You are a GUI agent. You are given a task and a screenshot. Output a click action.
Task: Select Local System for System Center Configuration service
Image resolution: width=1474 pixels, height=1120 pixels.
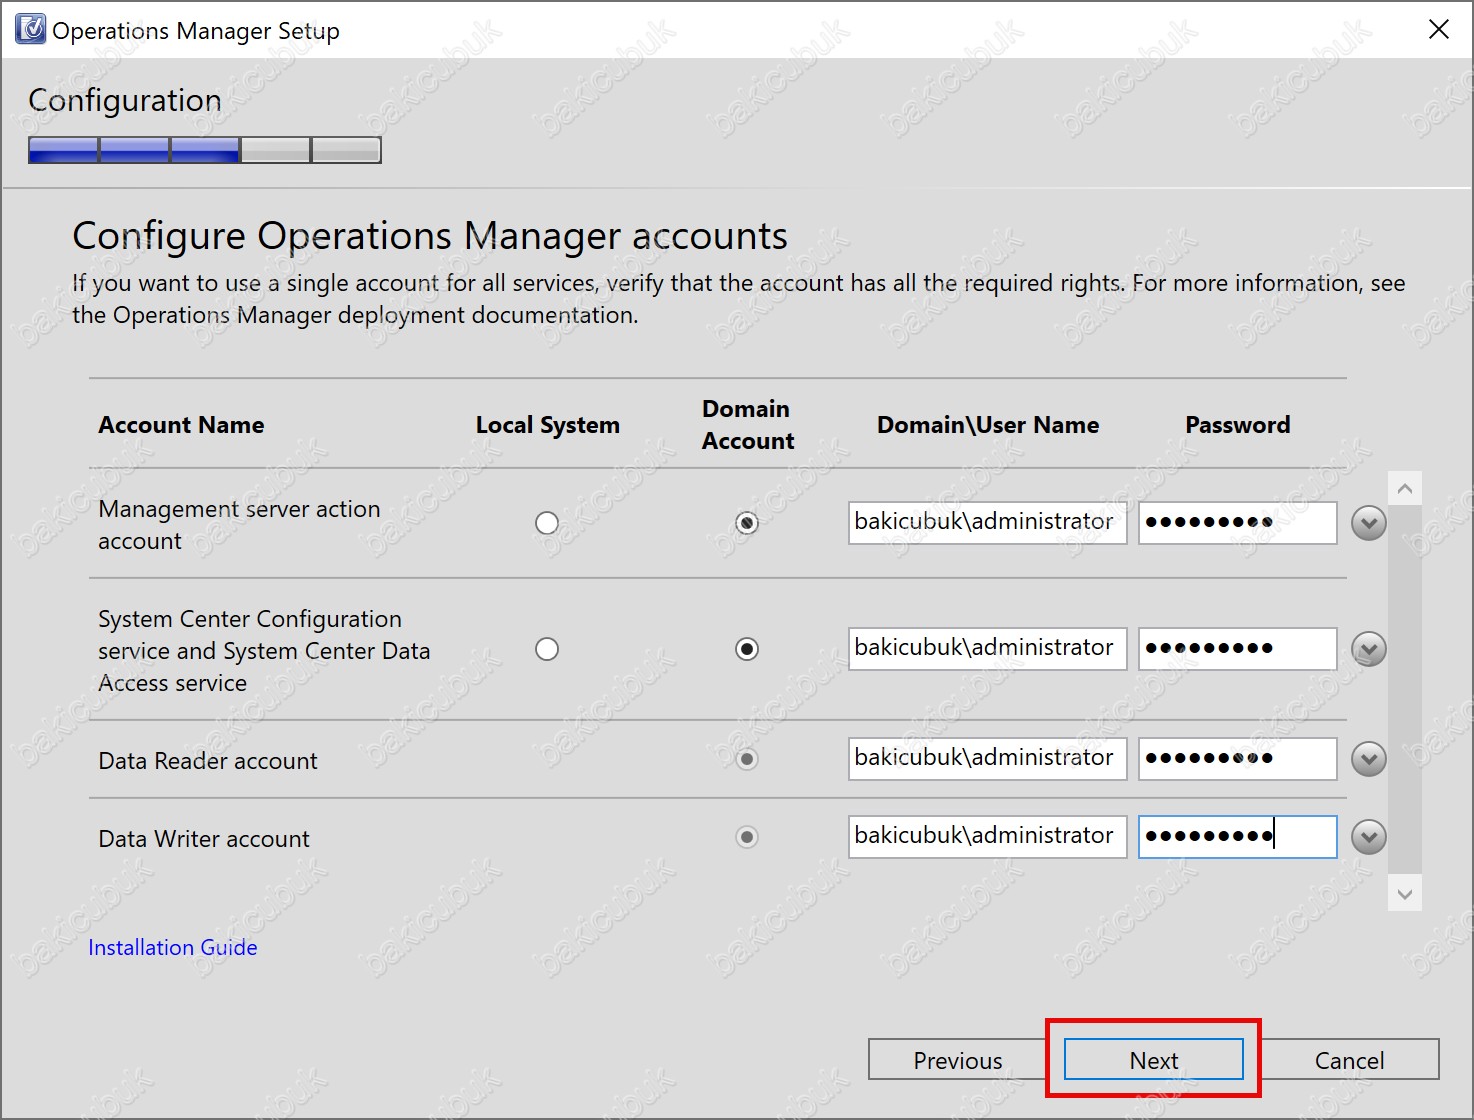click(x=547, y=649)
